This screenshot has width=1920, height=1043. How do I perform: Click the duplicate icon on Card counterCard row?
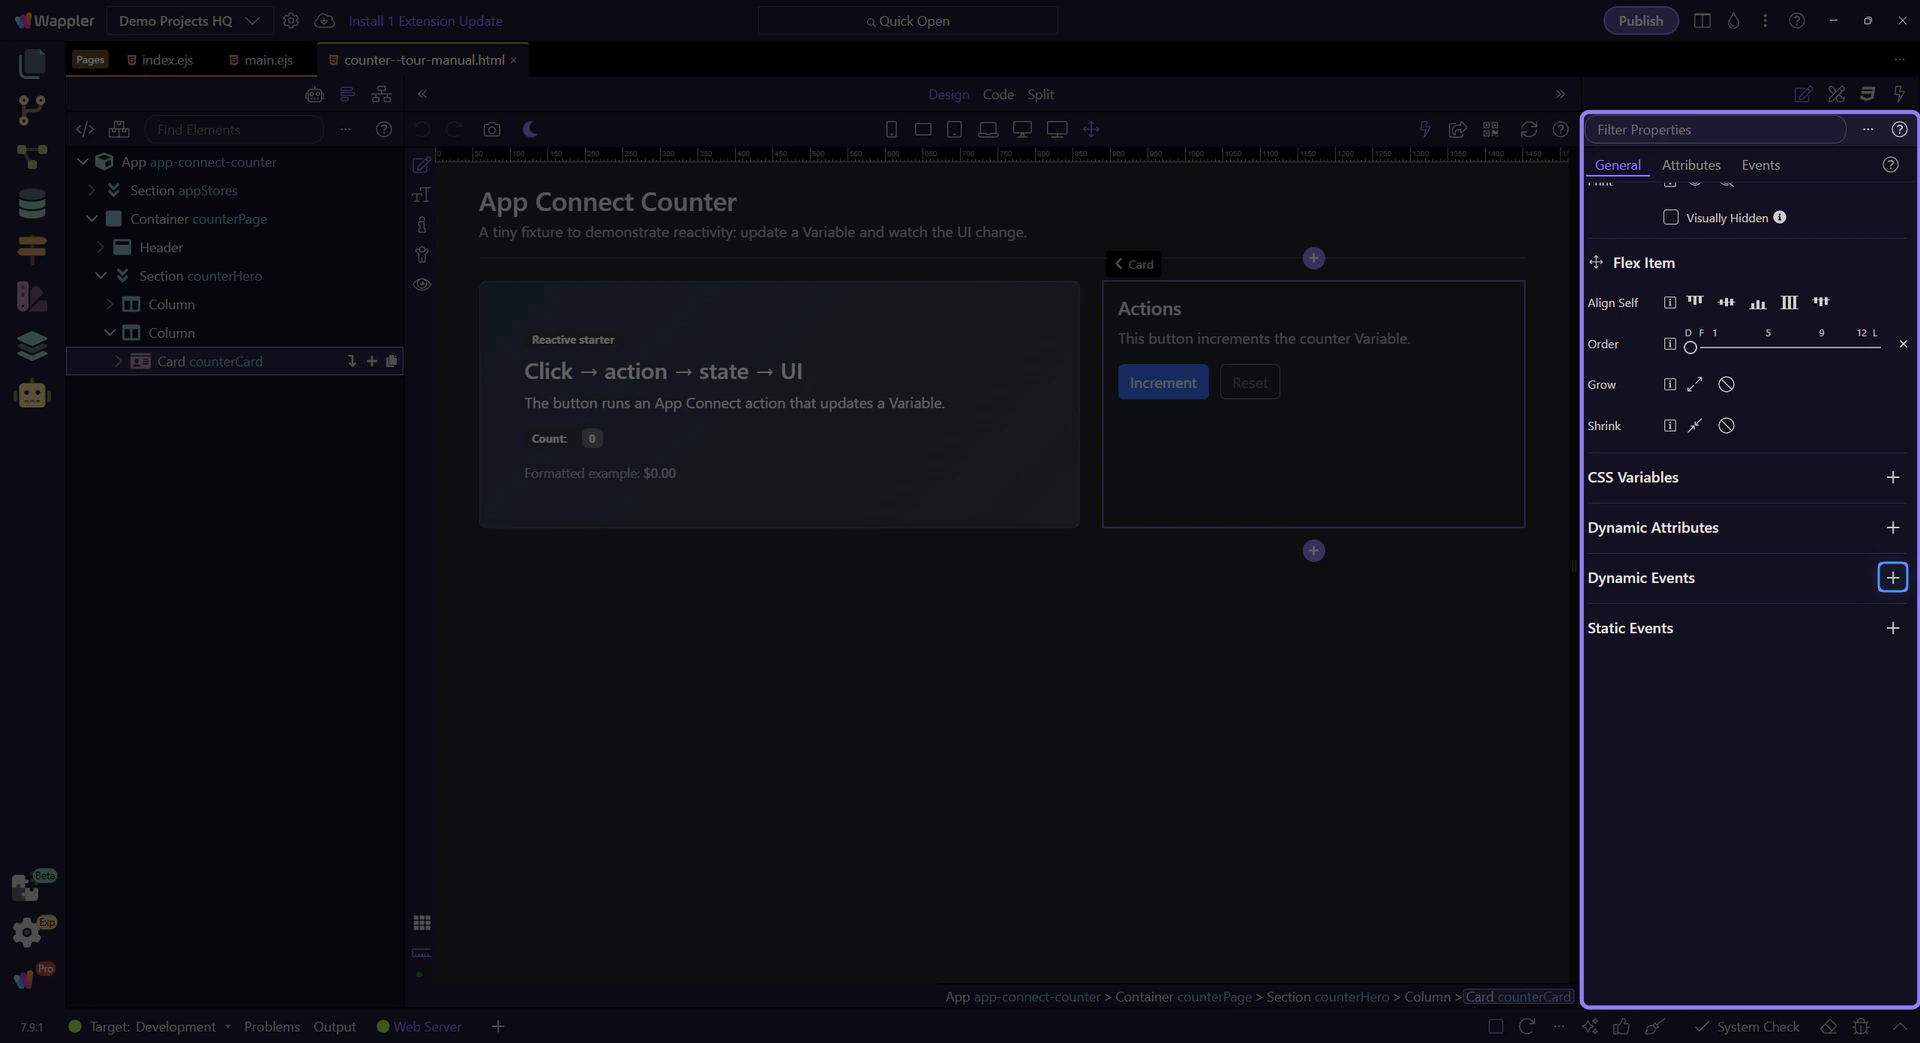pyautogui.click(x=392, y=361)
